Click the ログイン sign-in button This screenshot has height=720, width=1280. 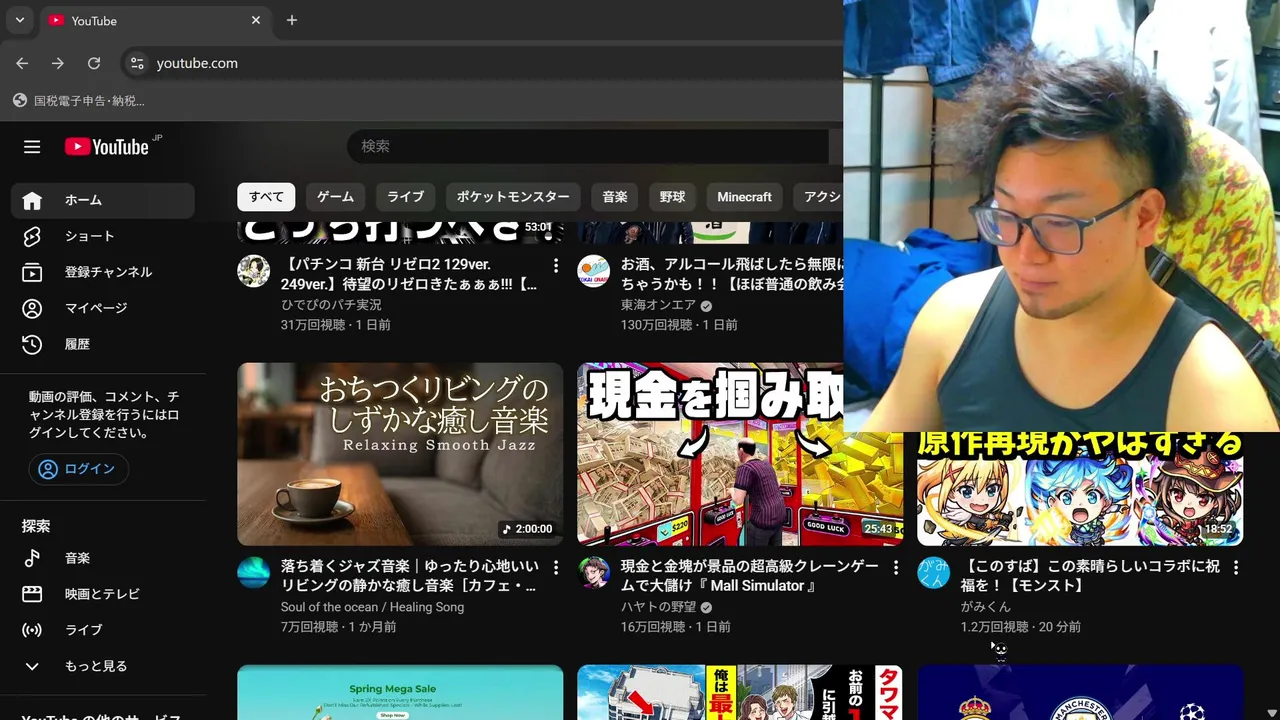(78, 469)
